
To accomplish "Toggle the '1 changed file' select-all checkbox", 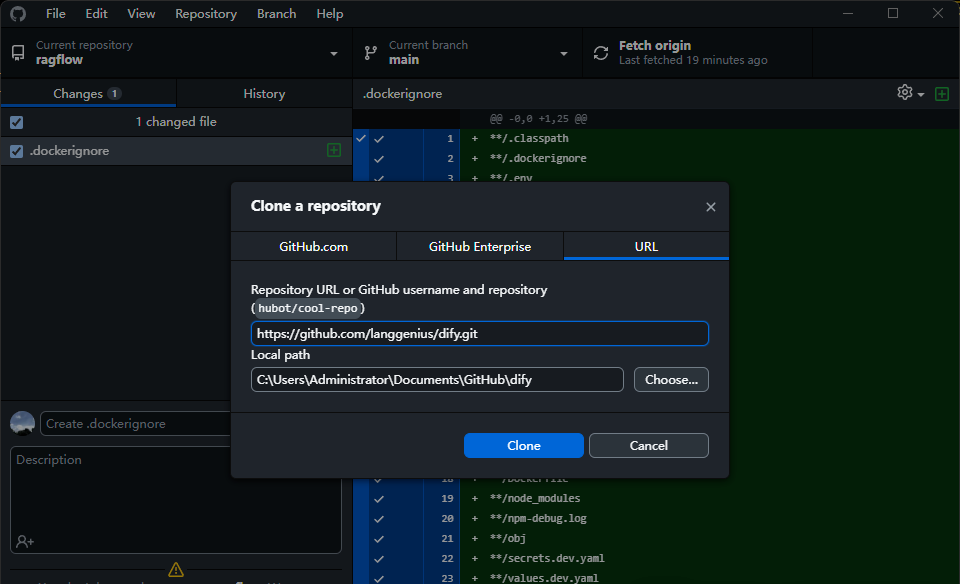I will click(x=17, y=122).
